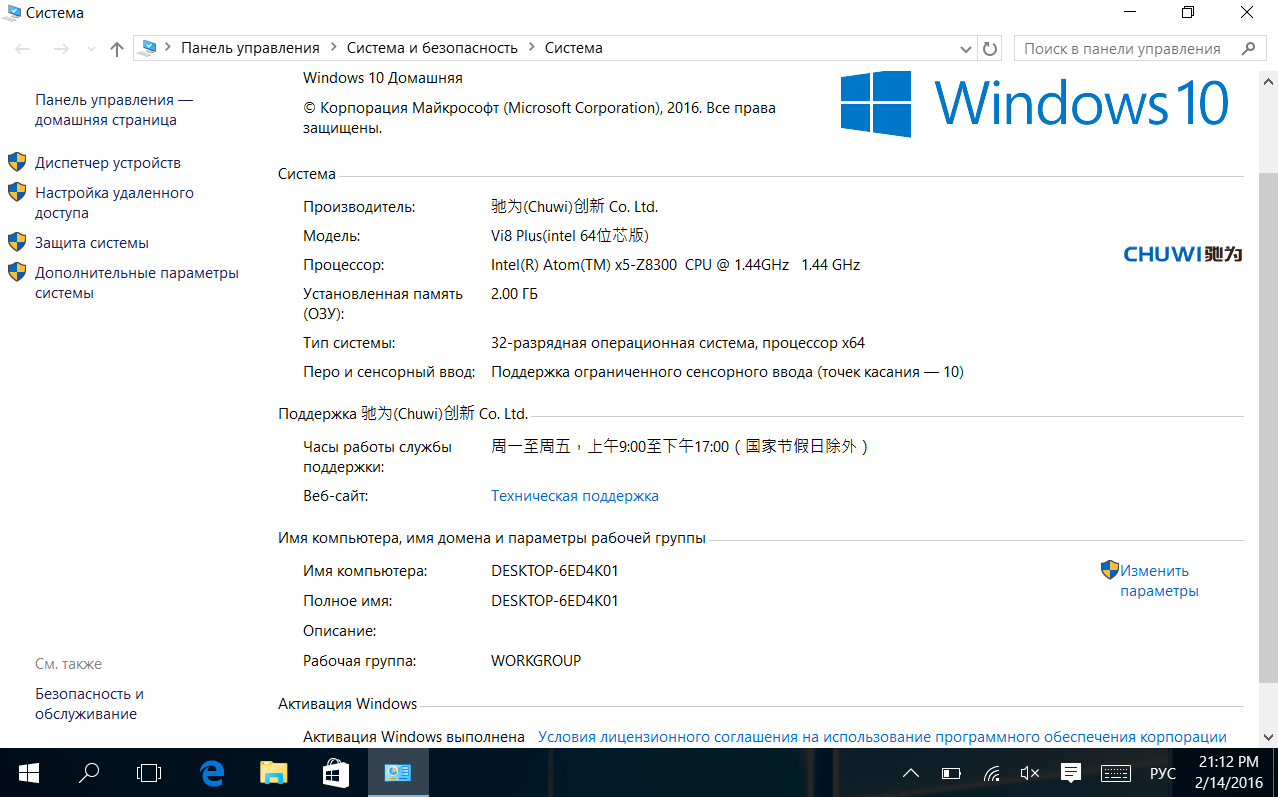Click Активация Windows выполнена text
Screen dimensions: 1278x797
tap(414, 737)
